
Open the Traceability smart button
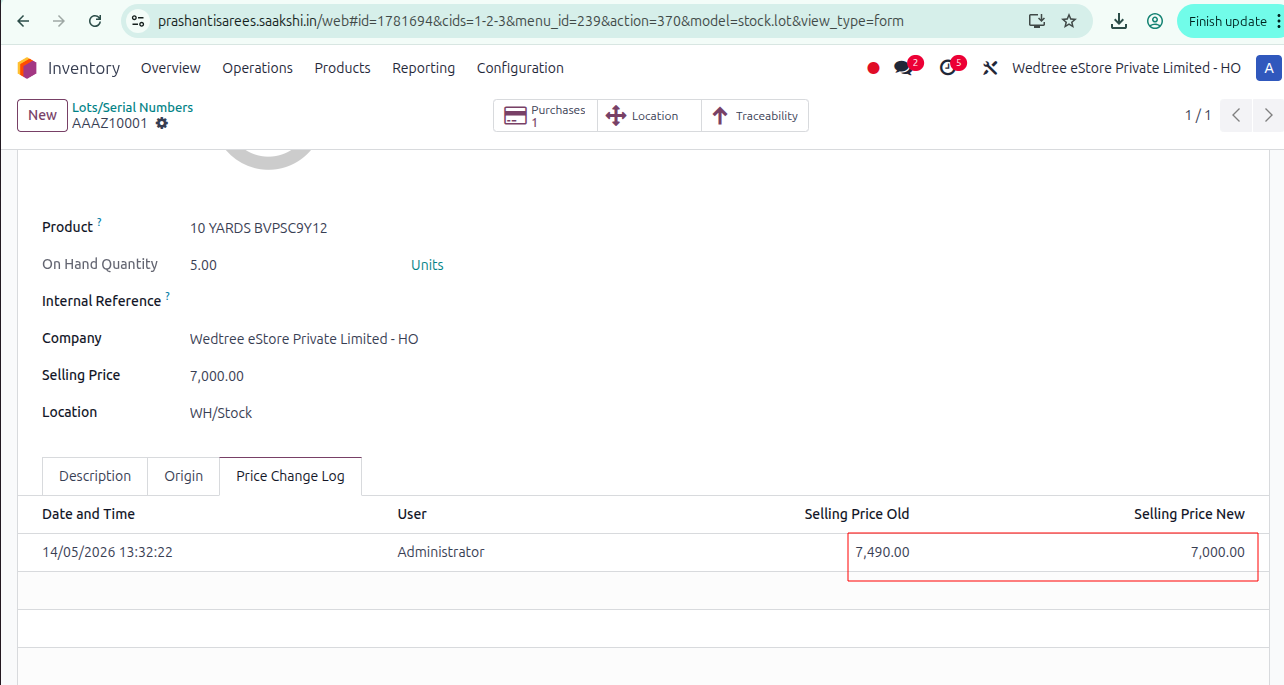pos(755,116)
